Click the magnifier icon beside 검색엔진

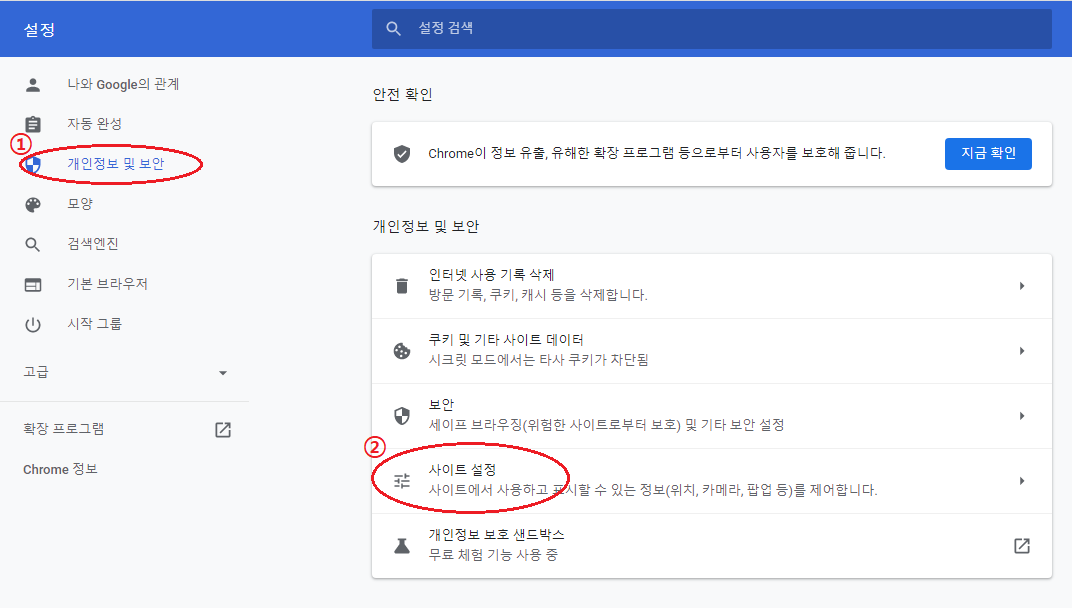click(x=33, y=244)
